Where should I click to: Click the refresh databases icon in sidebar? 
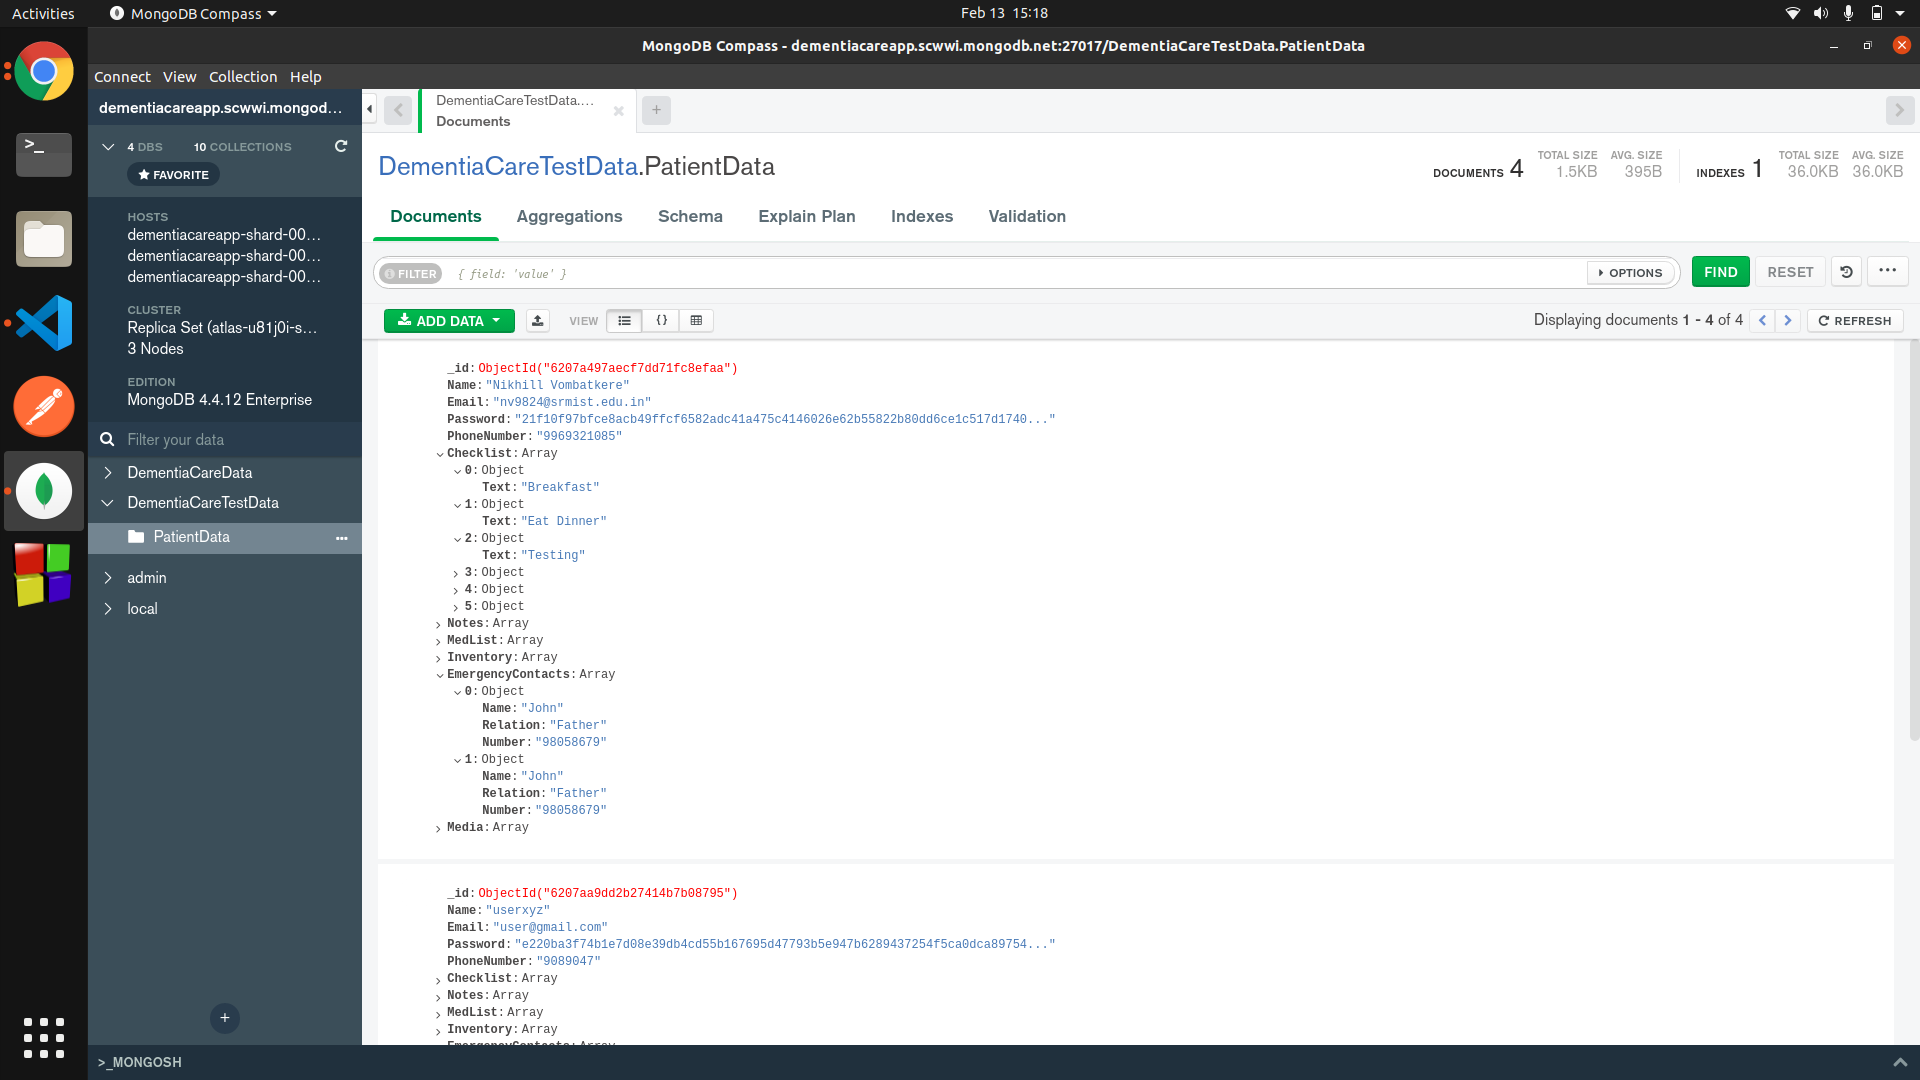(x=341, y=146)
